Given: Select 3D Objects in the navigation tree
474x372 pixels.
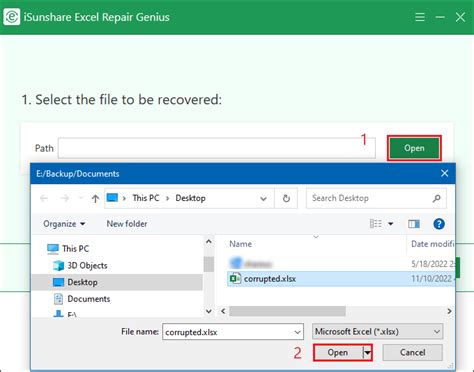Looking at the screenshot, I should (87, 266).
